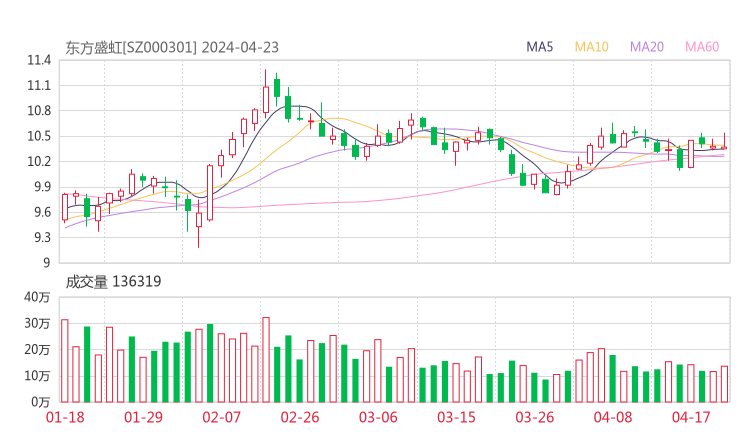
Task: Click the candlestick with lowest wick near 9.2
Action: (199, 224)
